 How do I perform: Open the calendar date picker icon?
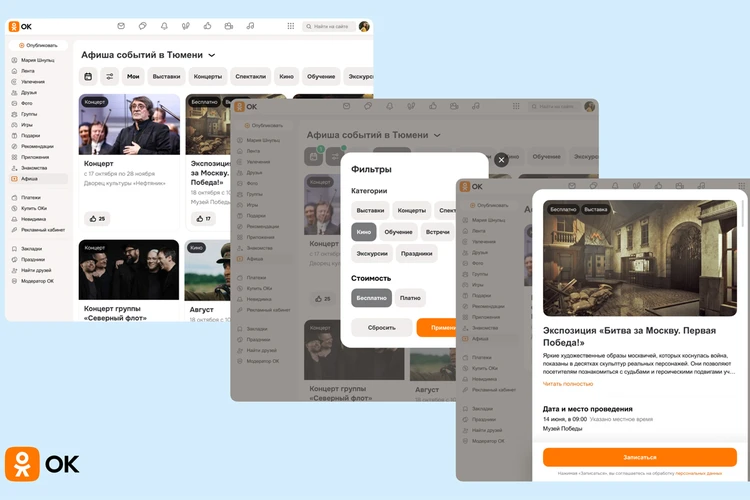tap(88, 76)
